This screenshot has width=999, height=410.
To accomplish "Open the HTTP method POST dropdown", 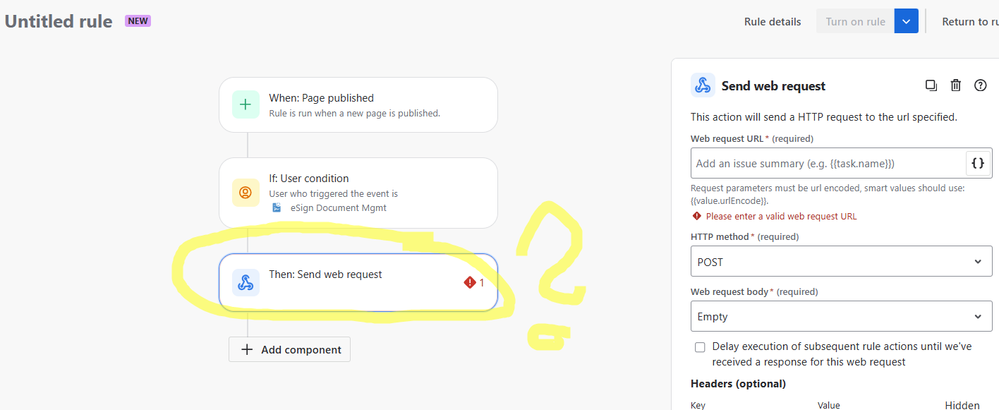I will pyautogui.click(x=842, y=262).
